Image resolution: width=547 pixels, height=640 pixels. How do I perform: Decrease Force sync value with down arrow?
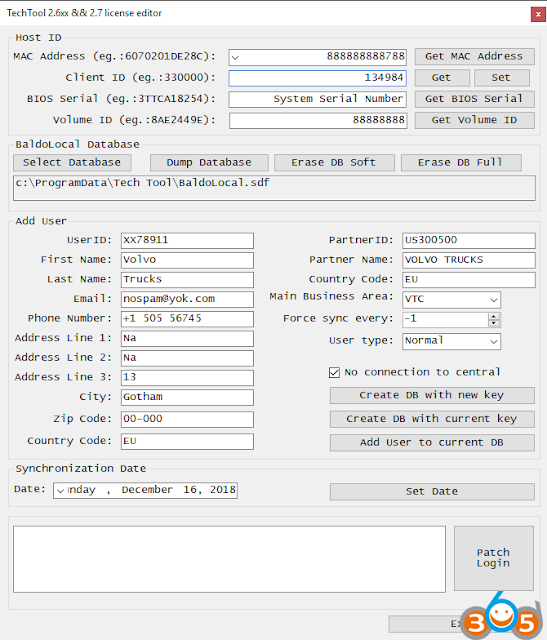[x=494, y=323]
